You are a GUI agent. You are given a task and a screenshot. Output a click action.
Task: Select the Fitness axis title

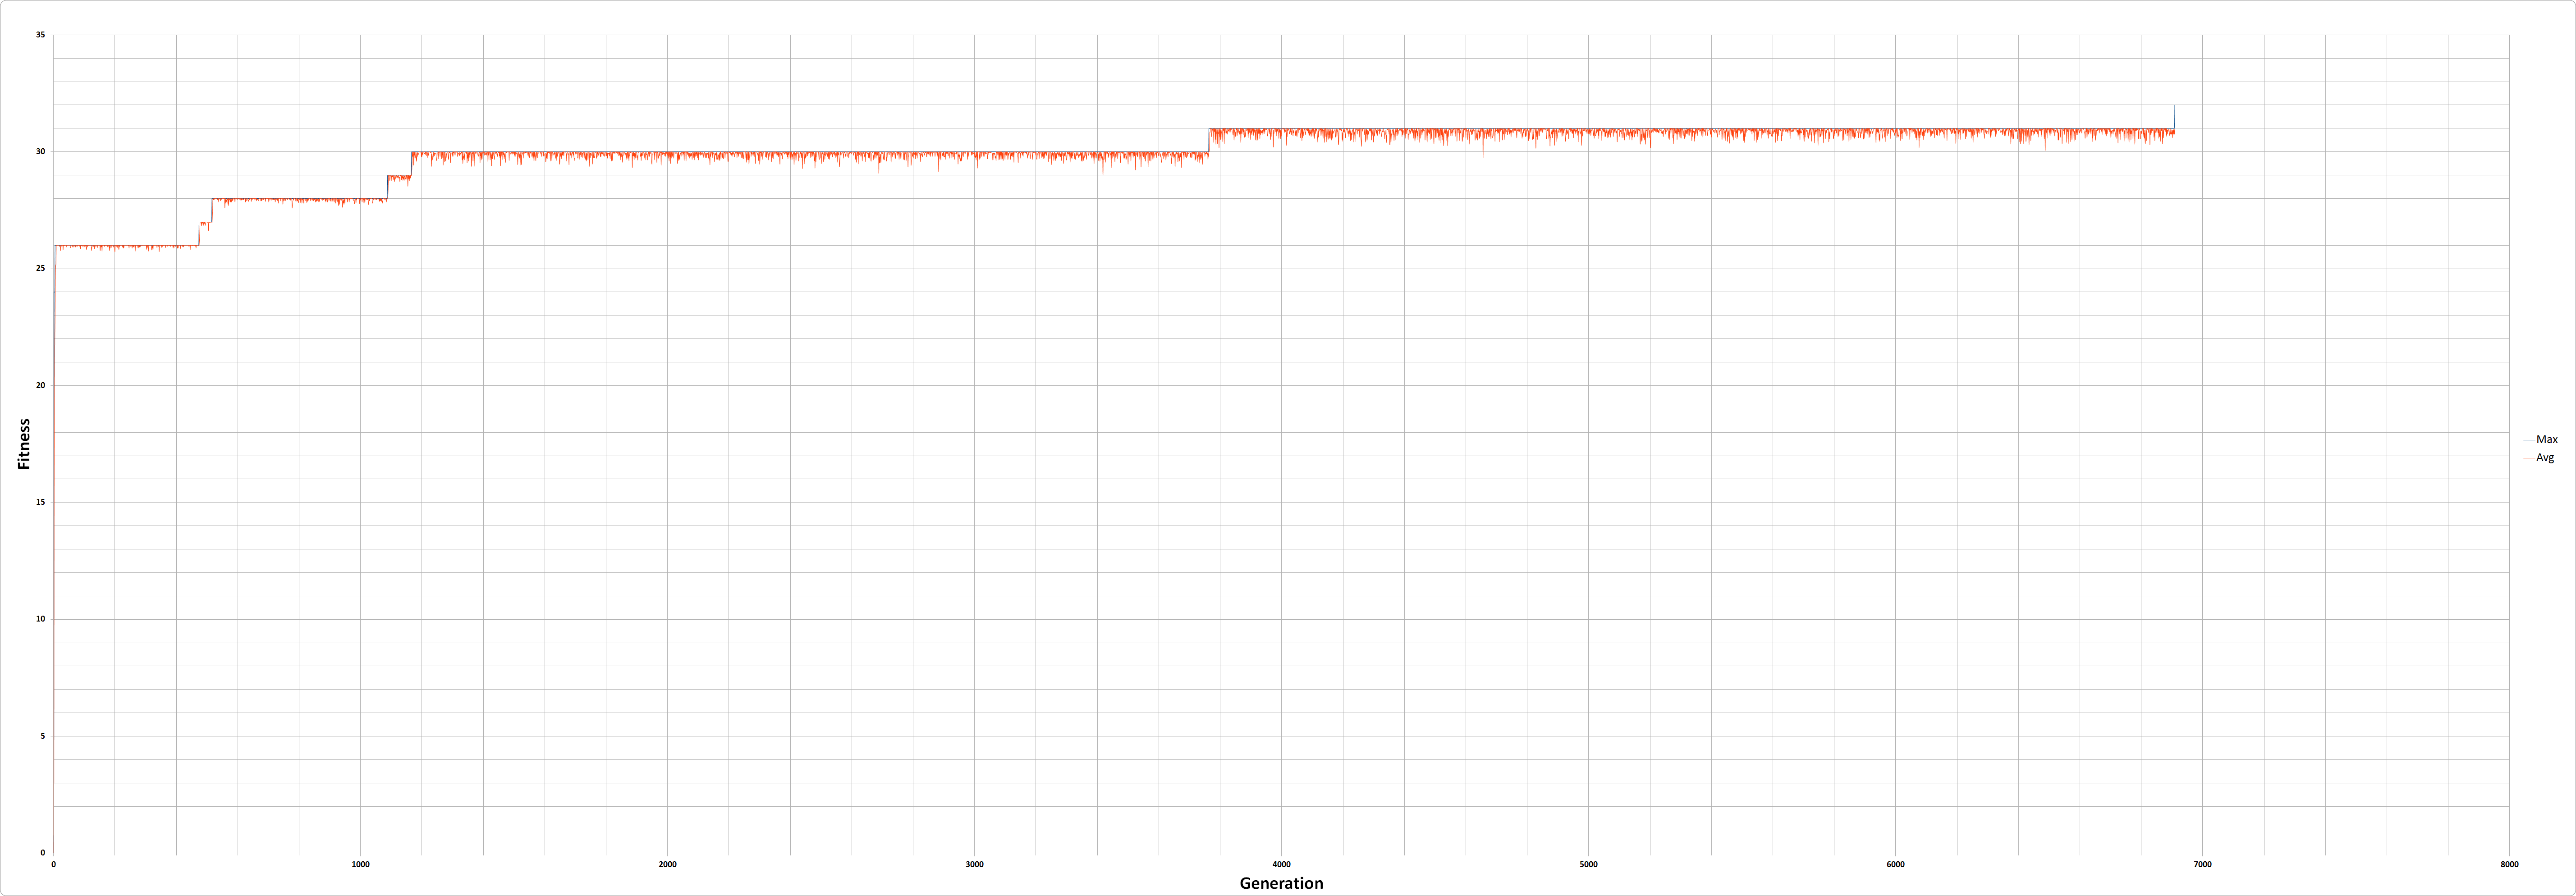tap(24, 444)
